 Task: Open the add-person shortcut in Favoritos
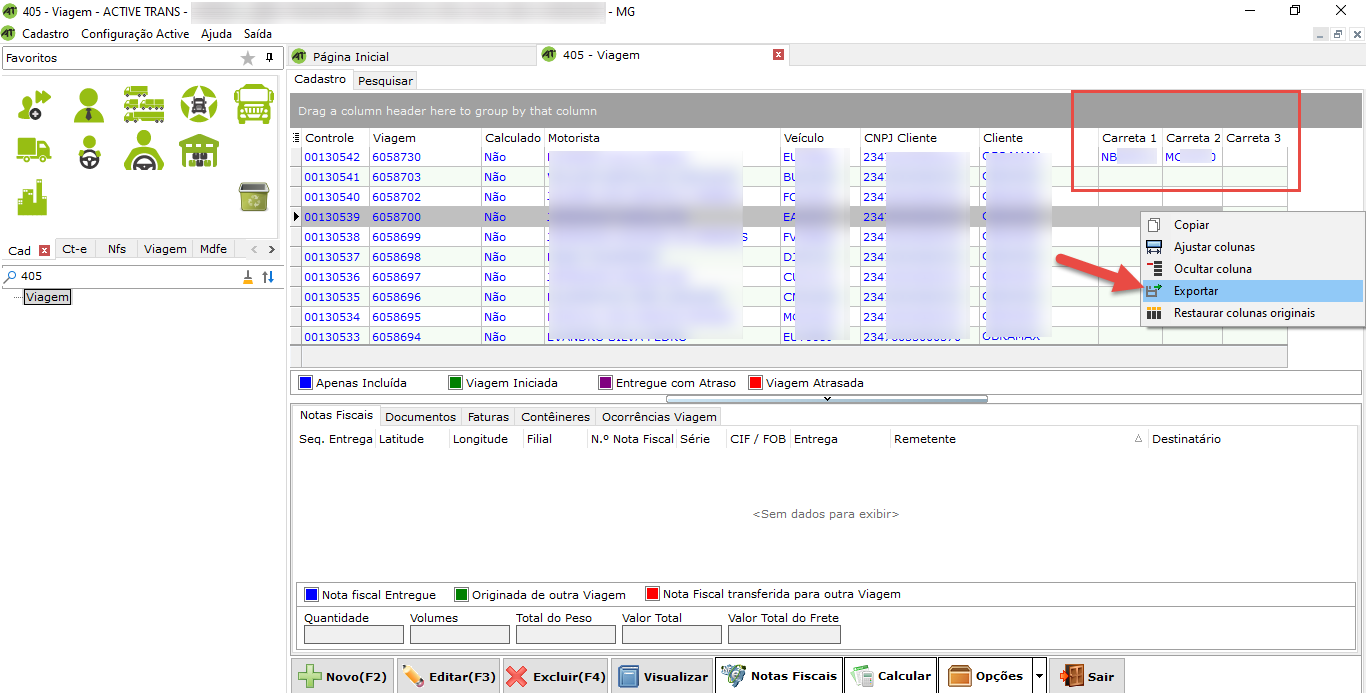pyautogui.click(x=34, y=104)
